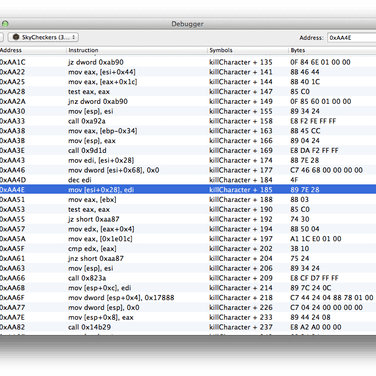Open the SkyCheckers process dropdown
Screen dimensions: 376x376
coord(43,37)
